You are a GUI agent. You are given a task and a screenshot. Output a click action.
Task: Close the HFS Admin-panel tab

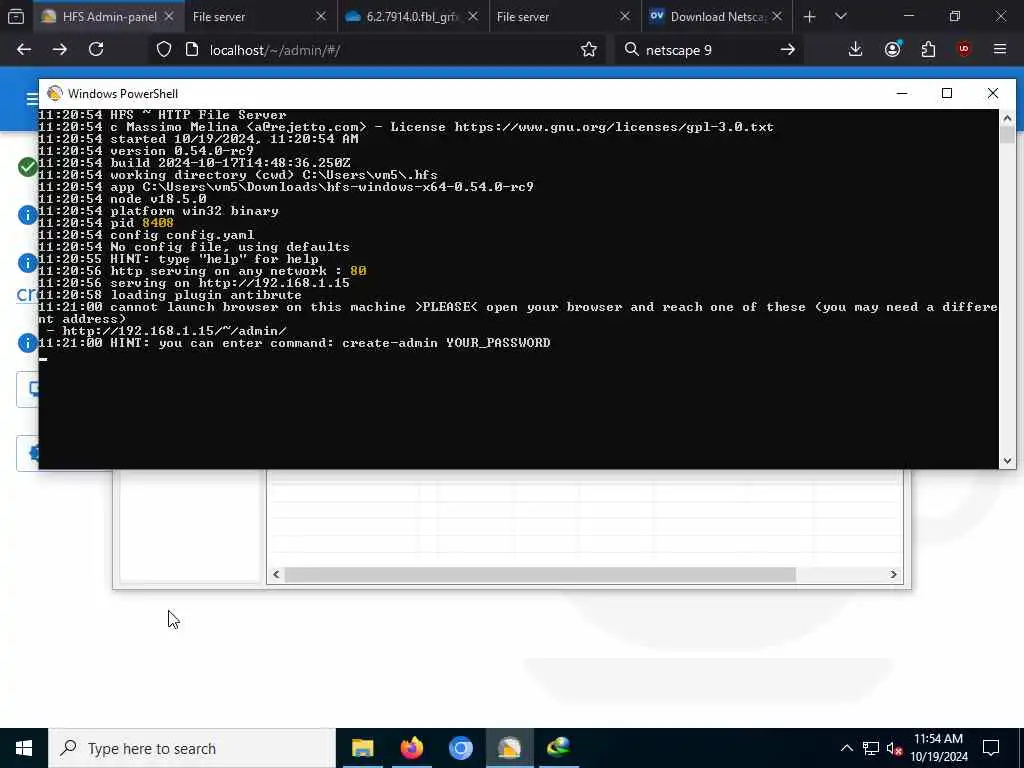(x=168, y=17)
